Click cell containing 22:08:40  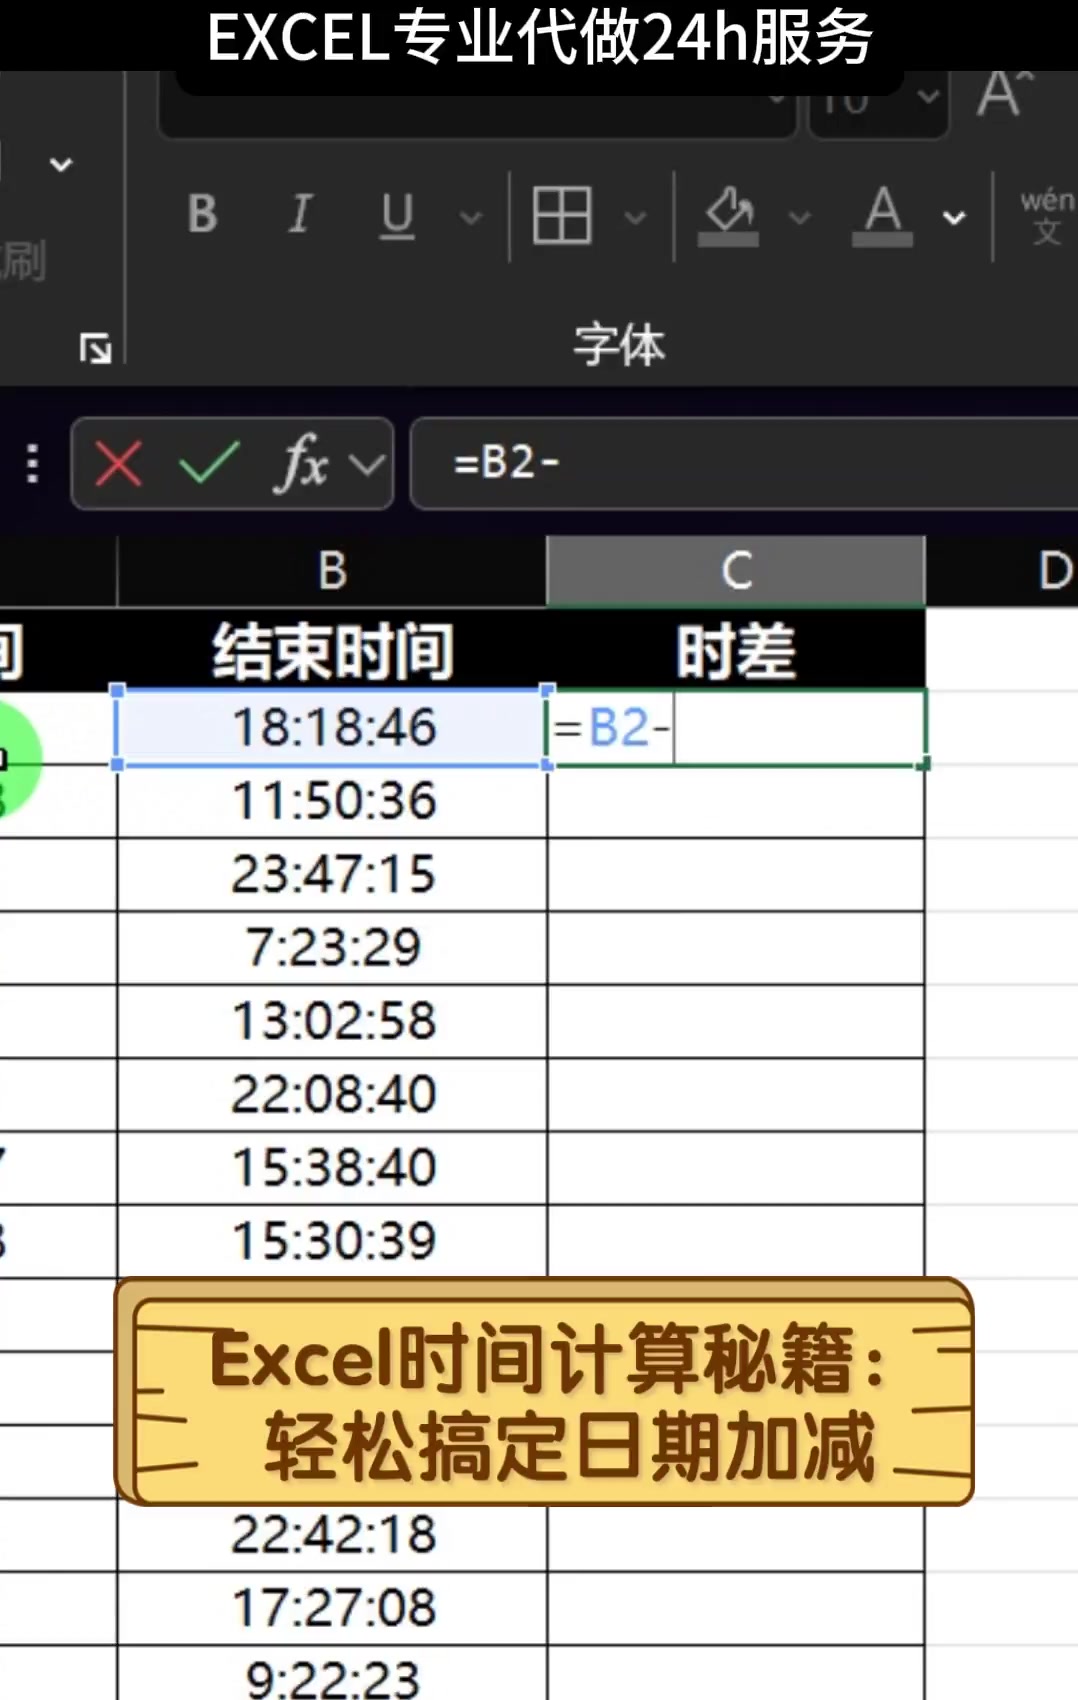332,1094
